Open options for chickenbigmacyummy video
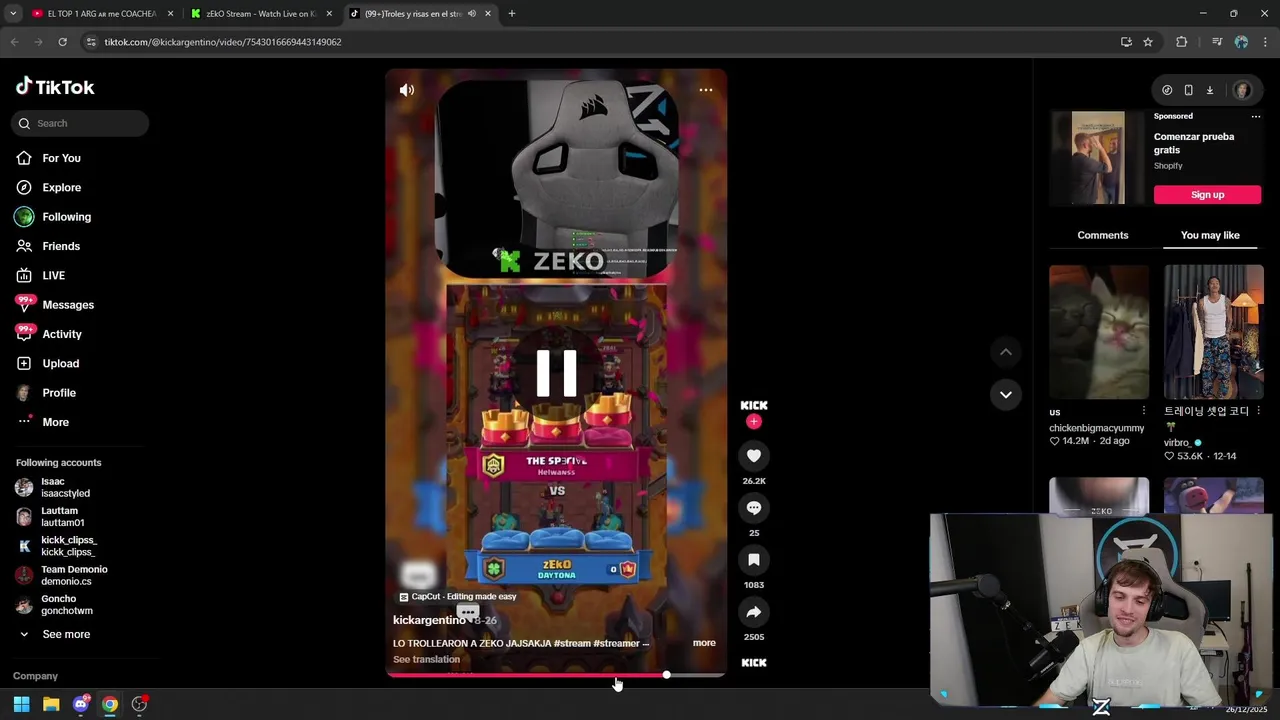The image size is (1280, 720). 1144,411
